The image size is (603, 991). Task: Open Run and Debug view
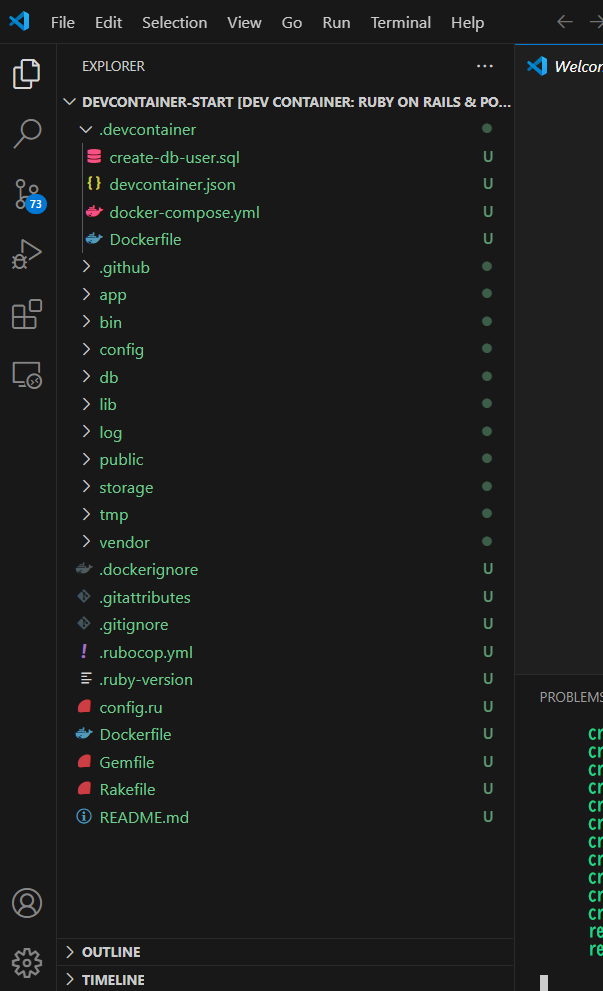pos(27,254)
